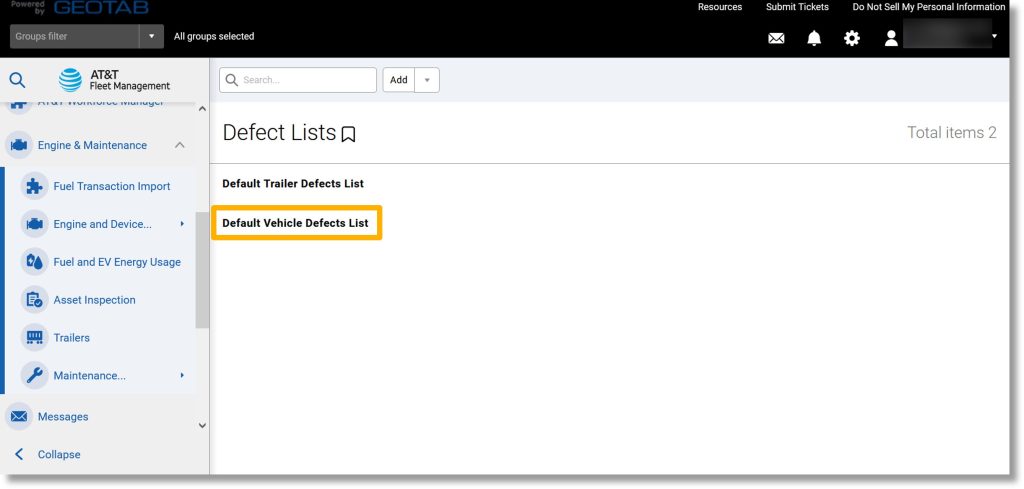
Task: Click the AT&T Fleet Management logo
Action: [114, 80]
